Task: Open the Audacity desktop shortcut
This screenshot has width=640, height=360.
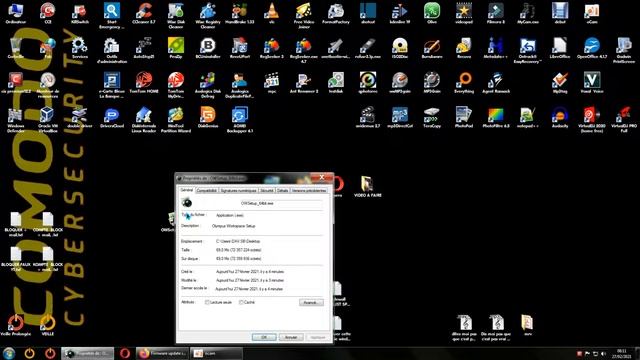Action: coord(560,118)
